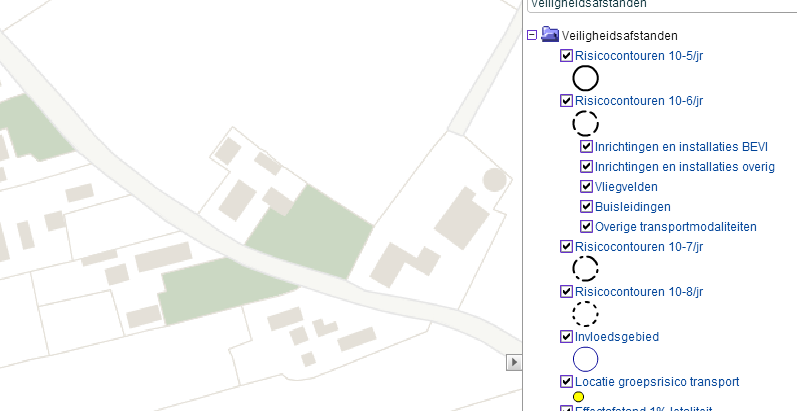Toggle Inrichtingen en installaties overig checkbox
This screenshot has width=797, height=411.
coord(586,166)
